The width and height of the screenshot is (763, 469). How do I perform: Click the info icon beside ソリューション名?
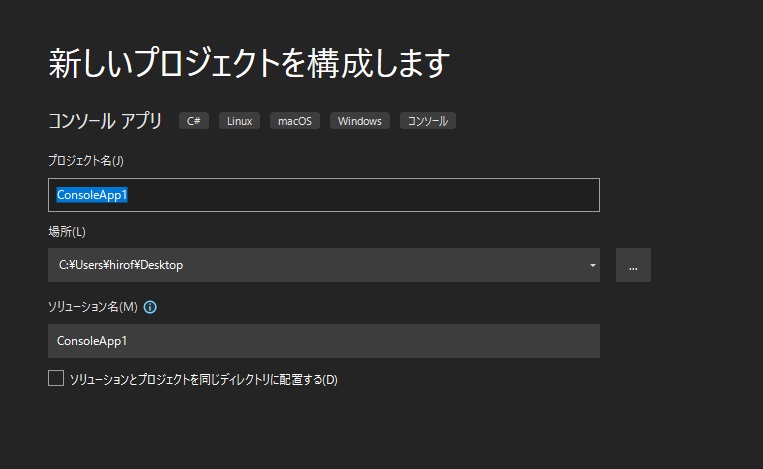[x=151, y=307]
